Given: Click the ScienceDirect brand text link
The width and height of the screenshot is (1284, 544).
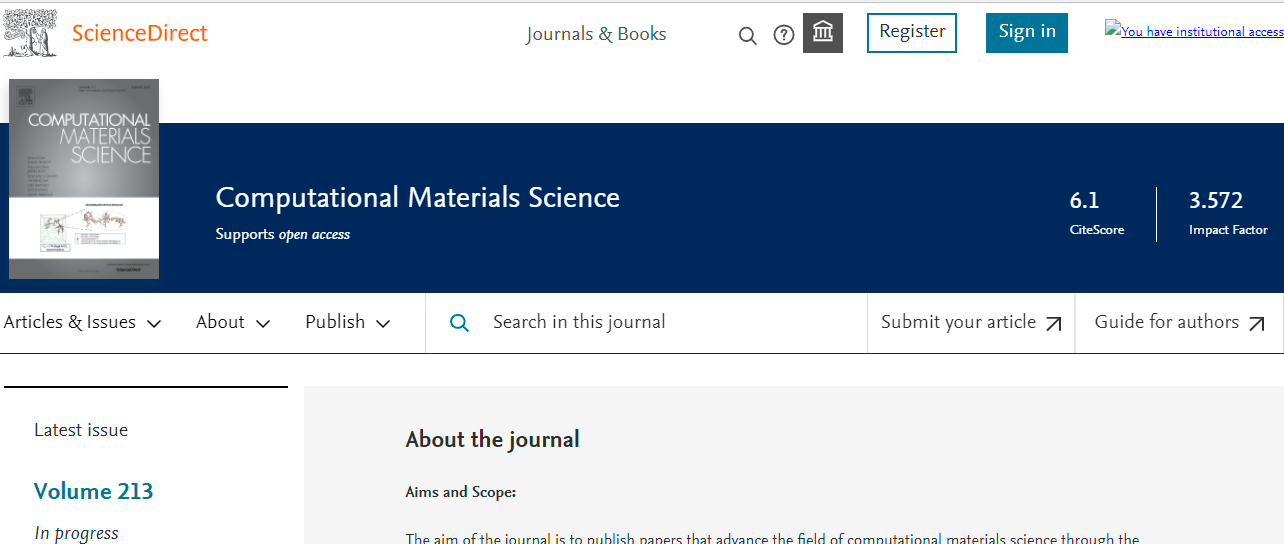Looking at the screenshot, I should (140, 33).
